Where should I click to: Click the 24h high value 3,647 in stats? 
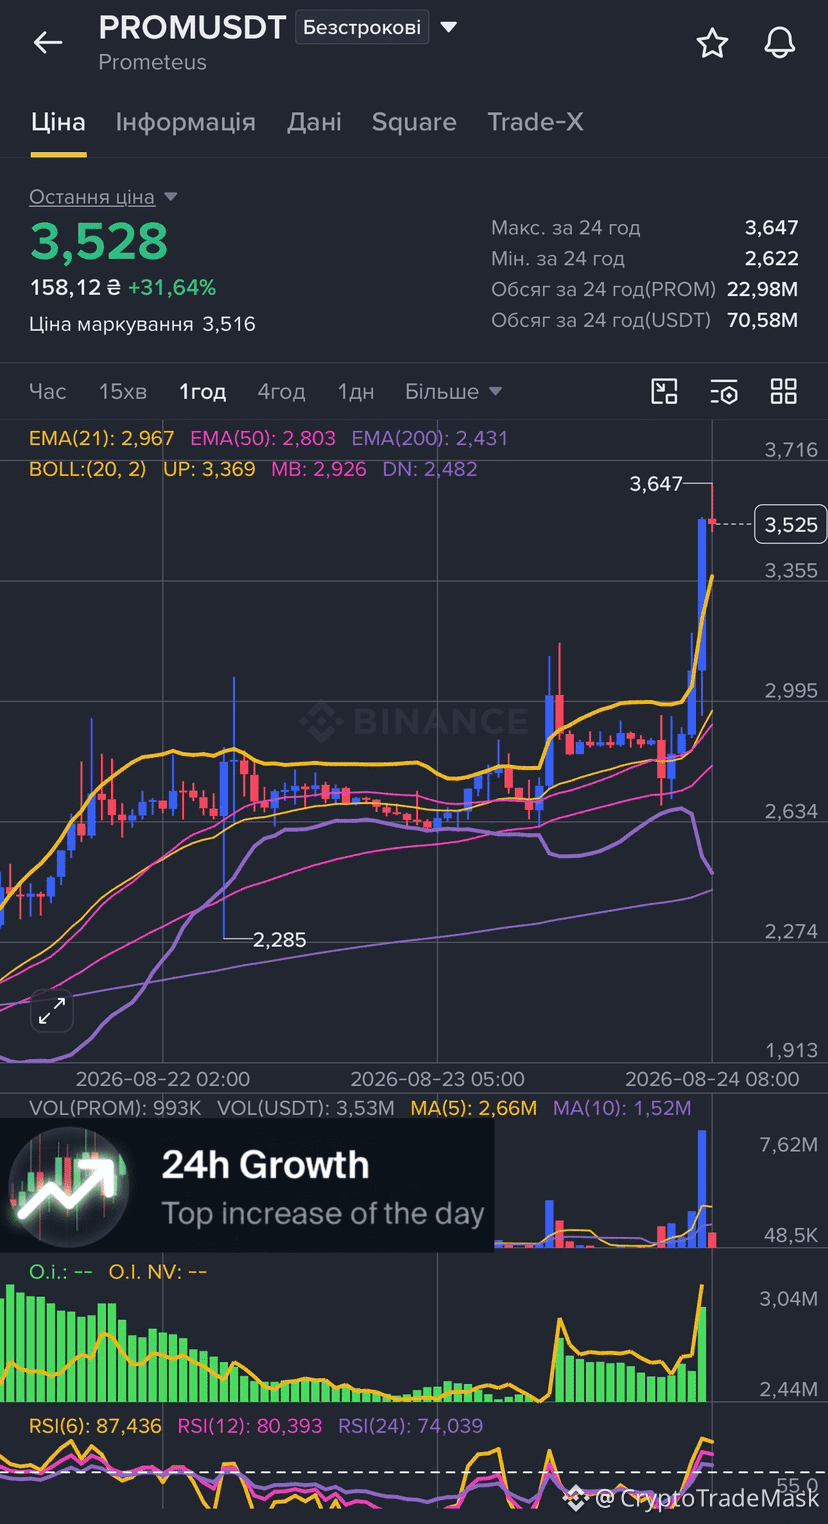pyautogui.click(x=772, y=228)
